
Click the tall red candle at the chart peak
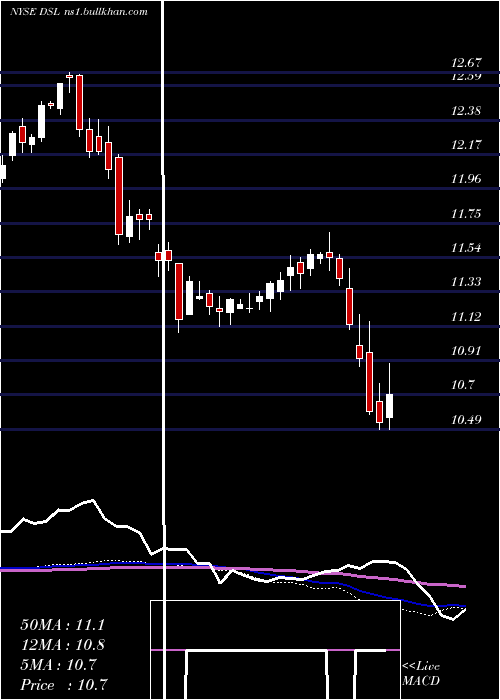[79, 102]
